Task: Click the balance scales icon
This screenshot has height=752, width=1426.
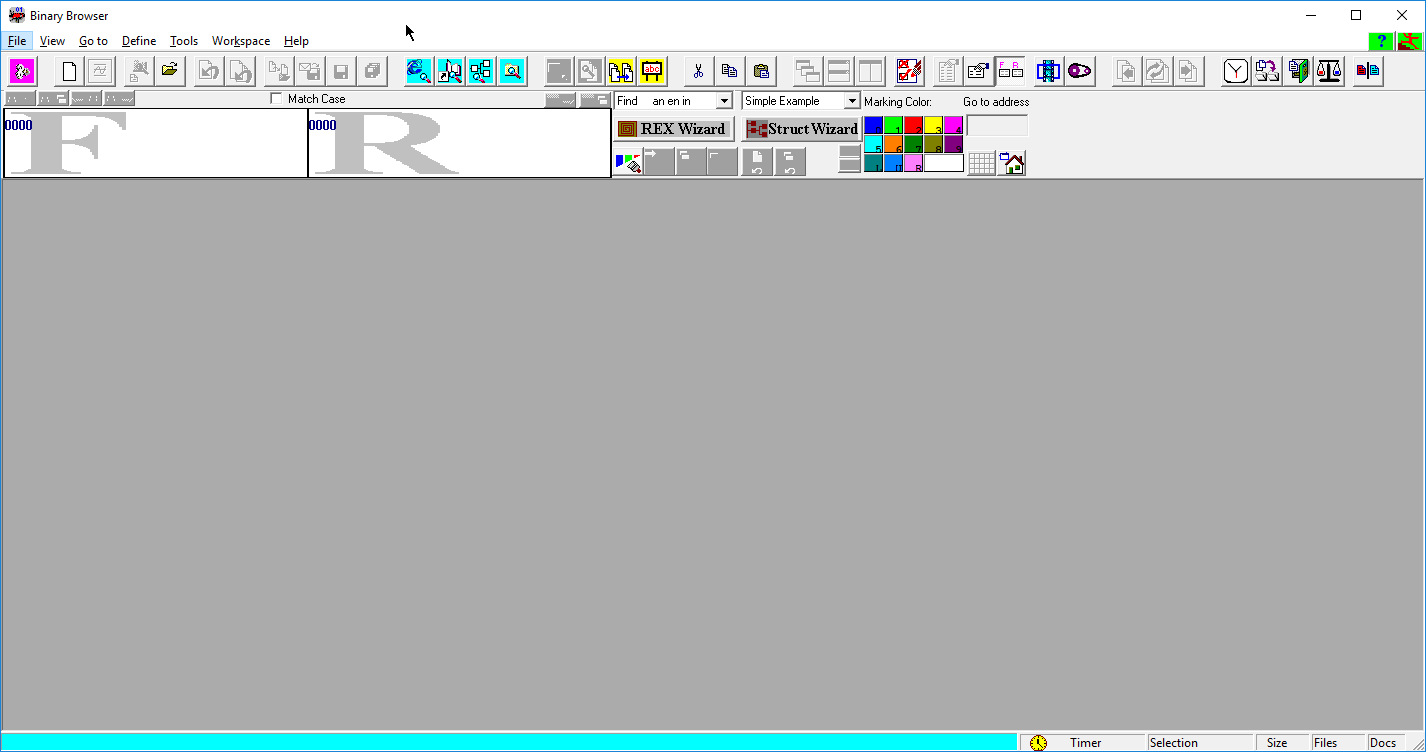Action: pos(1329,71)
